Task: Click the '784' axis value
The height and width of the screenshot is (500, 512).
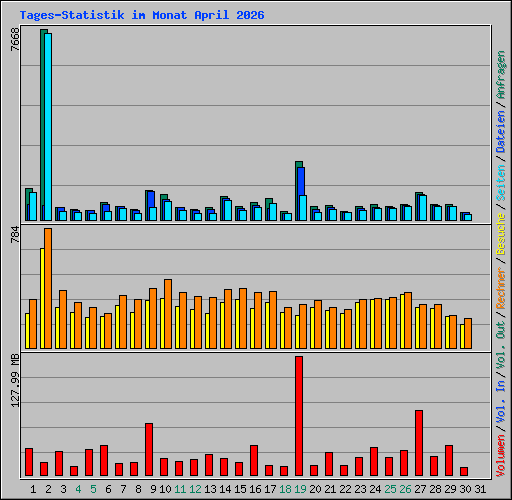Action: pos(15,234)
